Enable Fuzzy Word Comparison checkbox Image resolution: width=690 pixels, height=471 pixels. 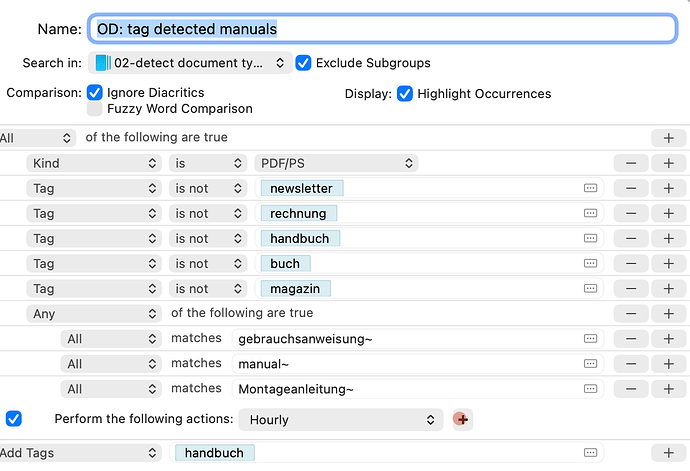tap(95, 108)
